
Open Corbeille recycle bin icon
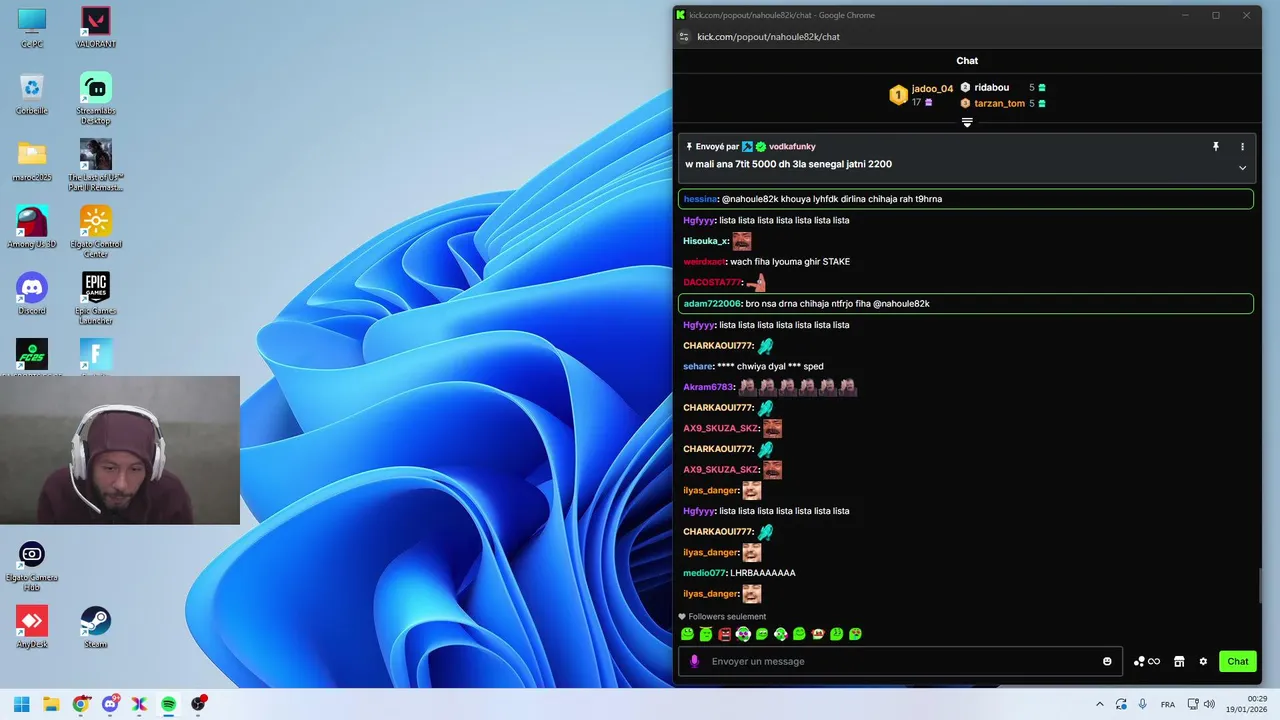click(x=32, y=95)
